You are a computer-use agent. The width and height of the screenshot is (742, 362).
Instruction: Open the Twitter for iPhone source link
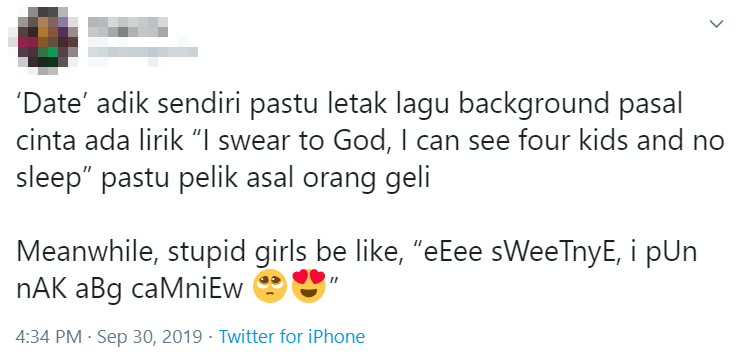pyautogui.click(x=292, y=337)
